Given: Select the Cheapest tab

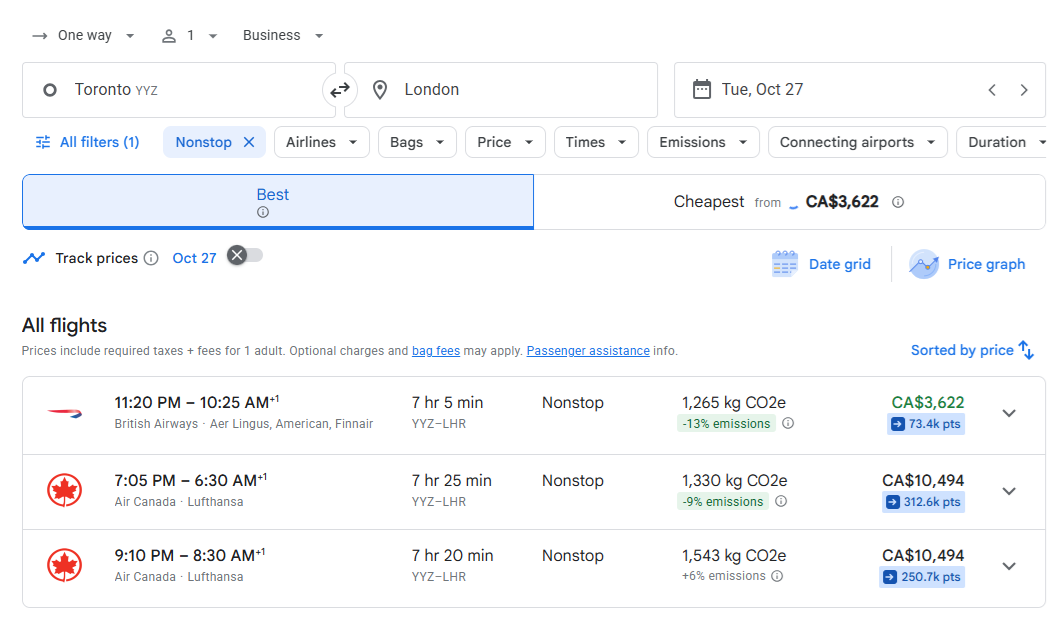Looking at the screenshot, I should (789, 202).
